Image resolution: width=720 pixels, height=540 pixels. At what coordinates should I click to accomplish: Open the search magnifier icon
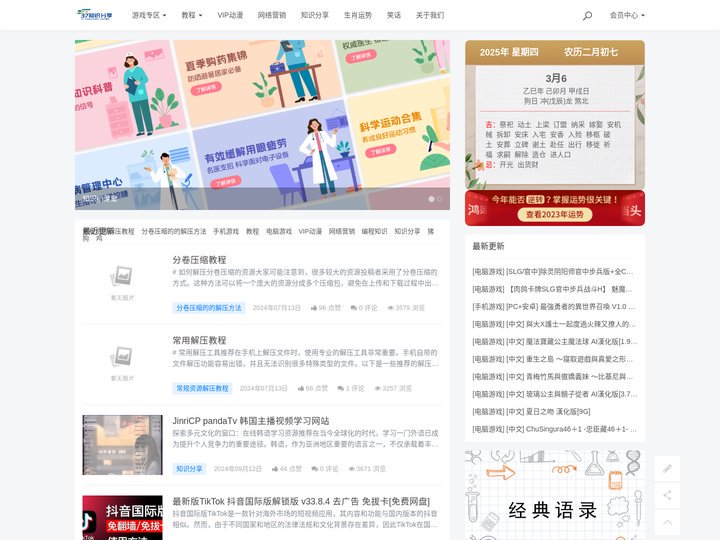click(587, 15)
